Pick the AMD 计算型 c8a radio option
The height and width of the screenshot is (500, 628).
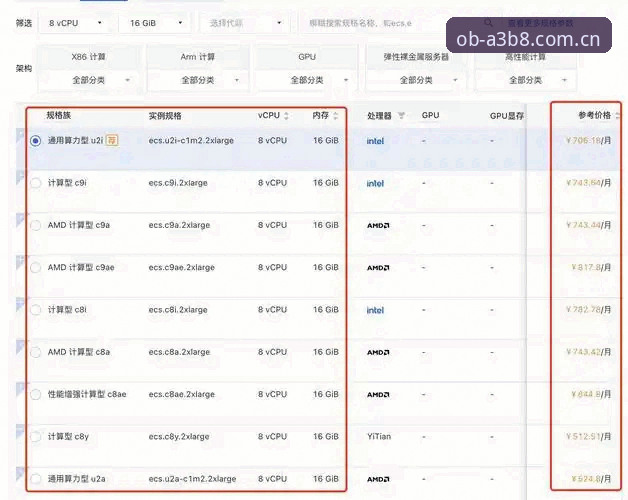(36, 352)
